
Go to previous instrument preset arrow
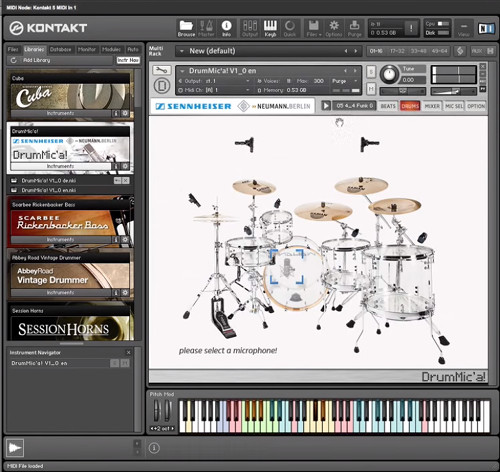pyautogui.click(x=346, y=71)
